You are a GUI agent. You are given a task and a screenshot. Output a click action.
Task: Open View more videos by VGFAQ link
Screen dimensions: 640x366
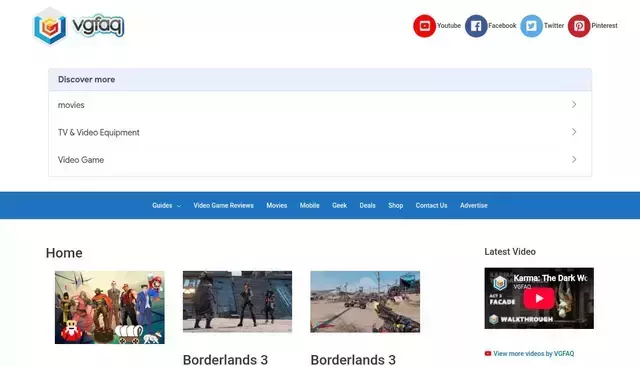(533, 353)
